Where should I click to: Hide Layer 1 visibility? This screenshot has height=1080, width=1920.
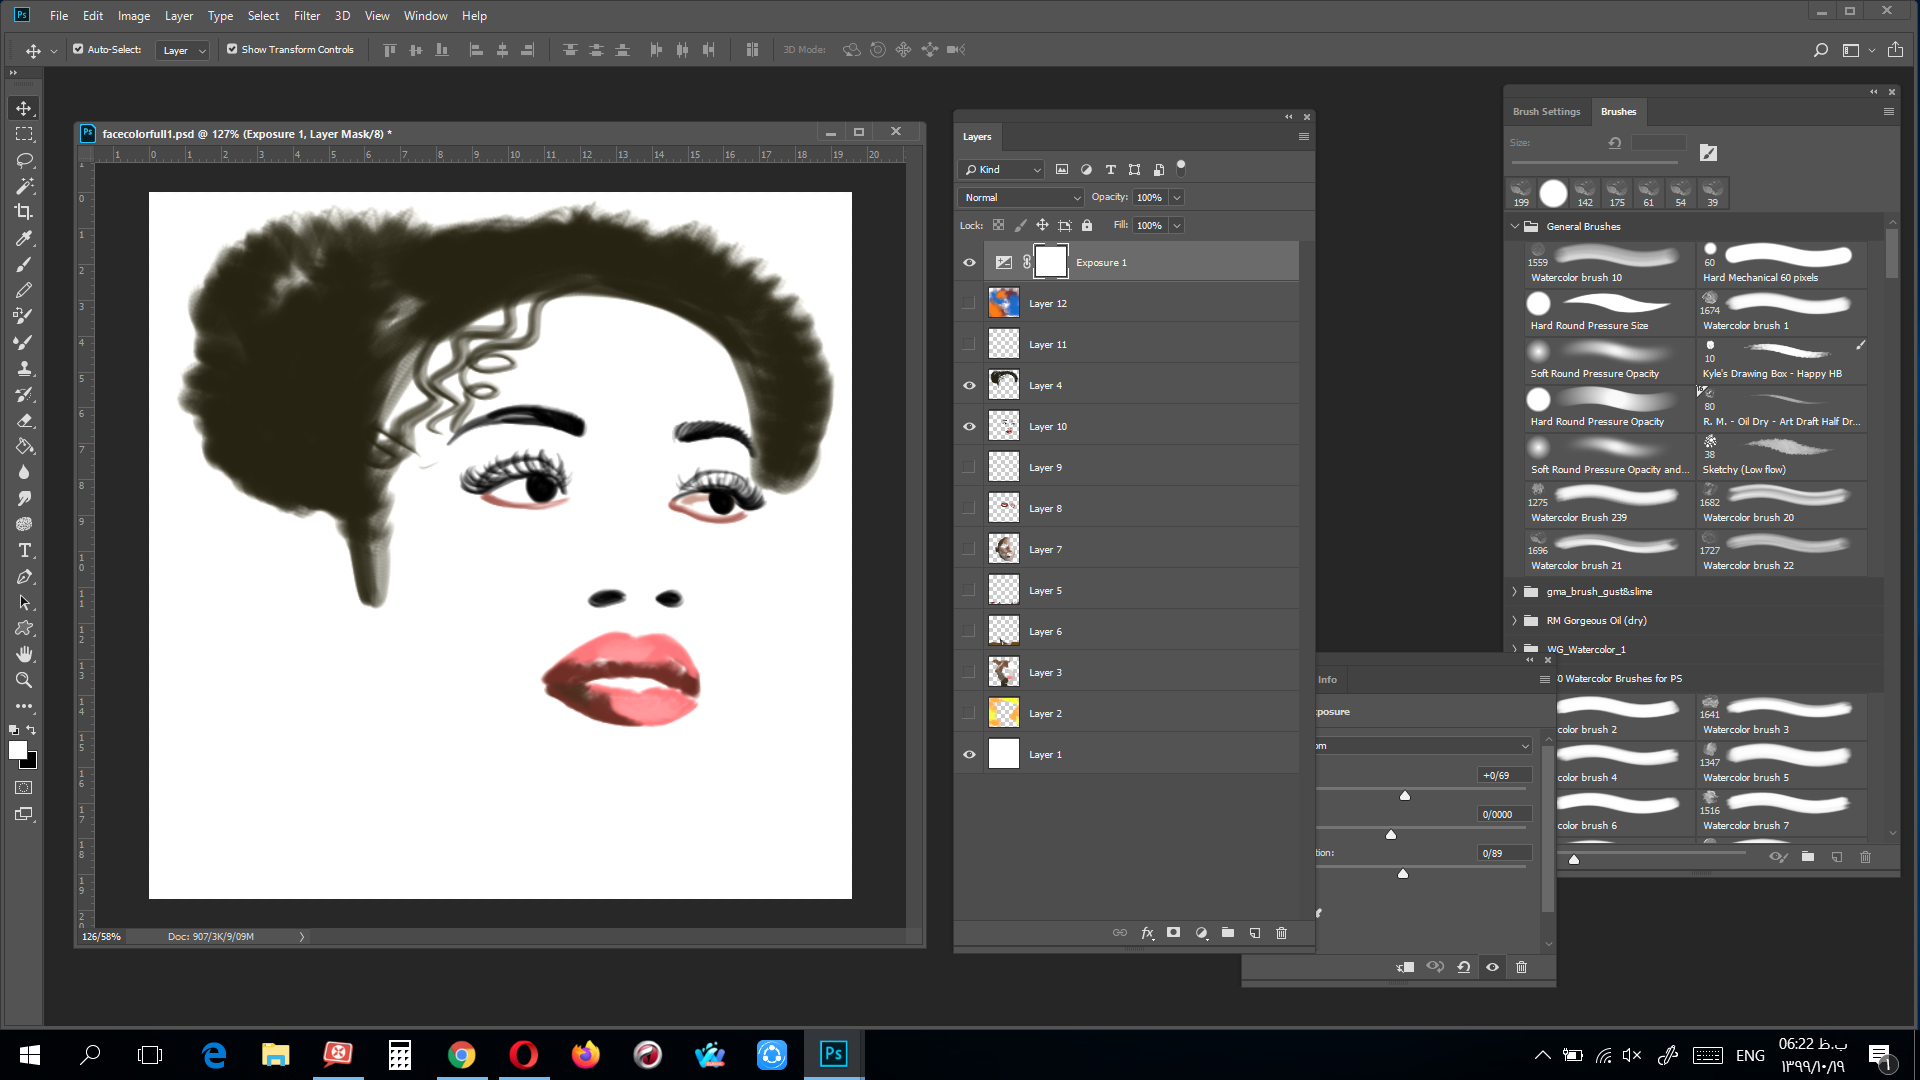969,755
